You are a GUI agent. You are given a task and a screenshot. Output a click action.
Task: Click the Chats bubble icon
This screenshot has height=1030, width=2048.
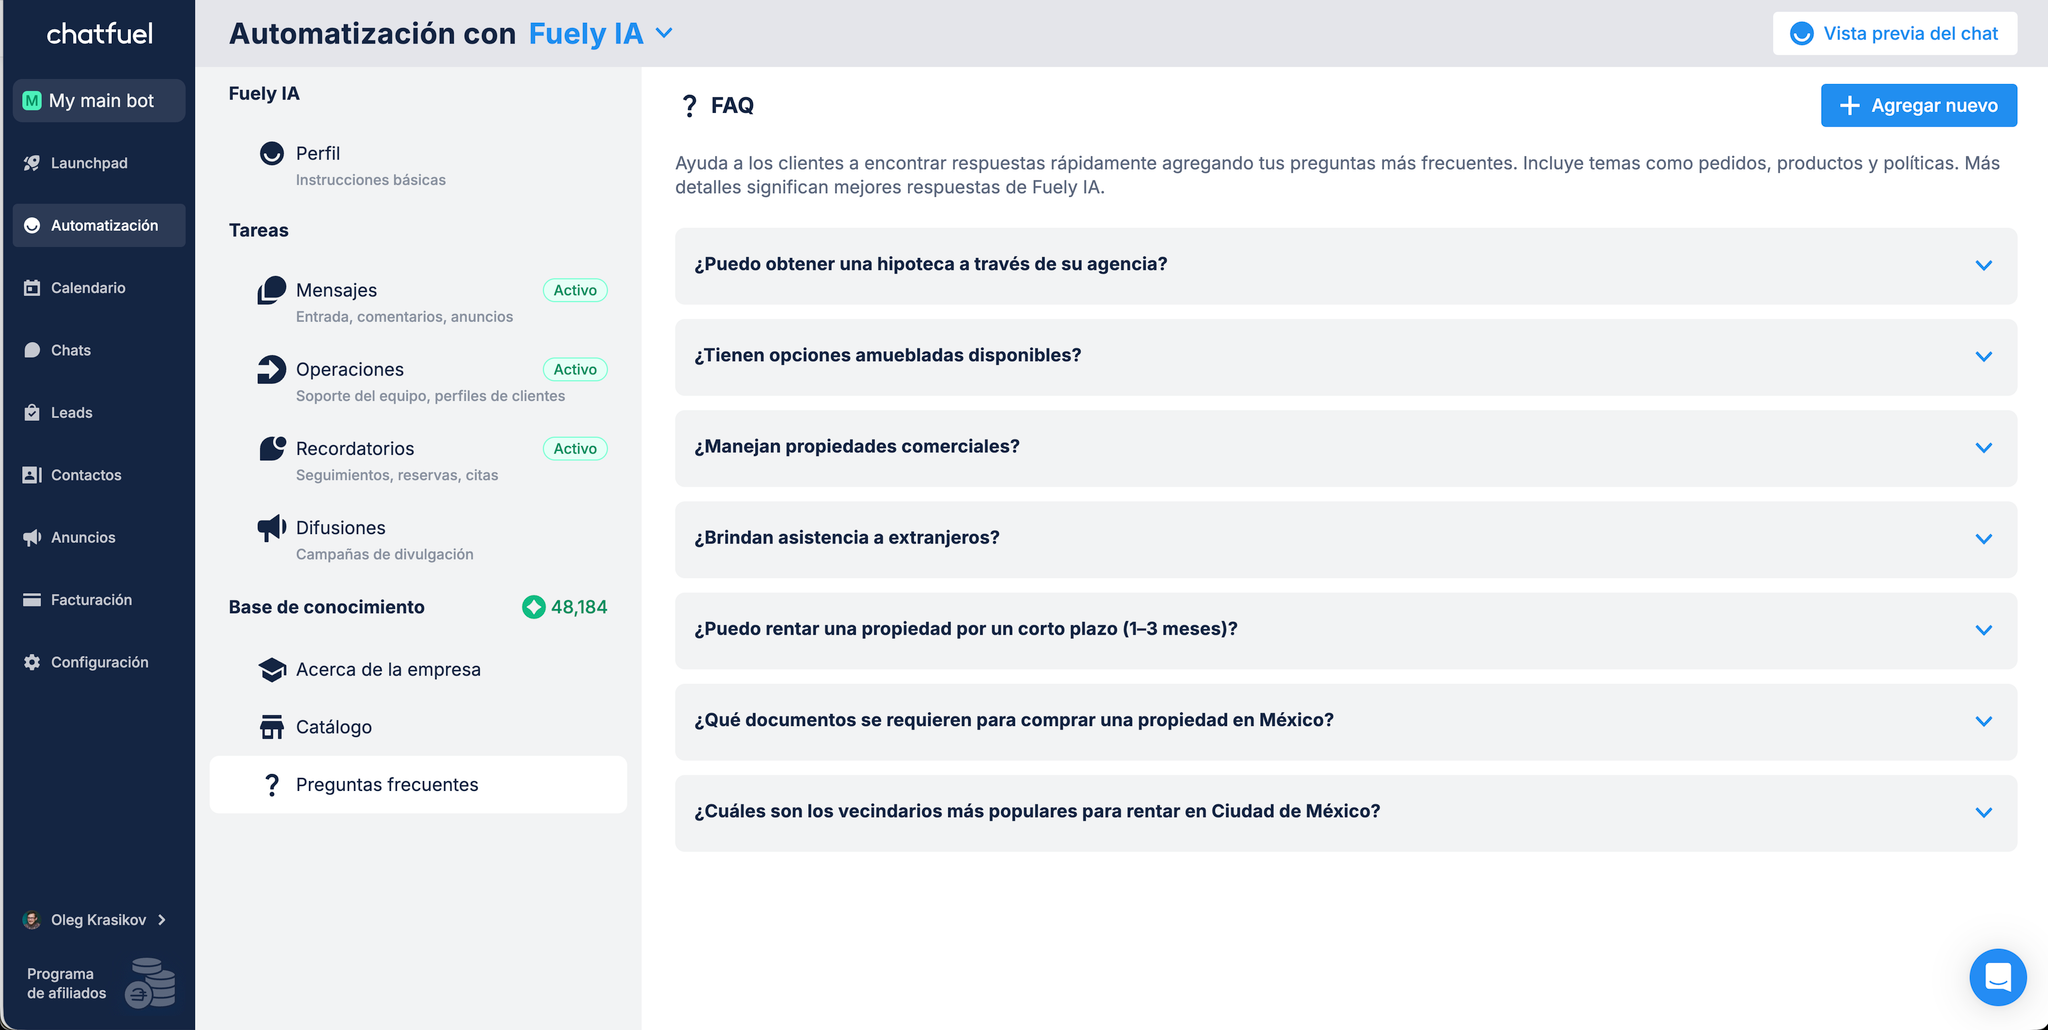32,350
